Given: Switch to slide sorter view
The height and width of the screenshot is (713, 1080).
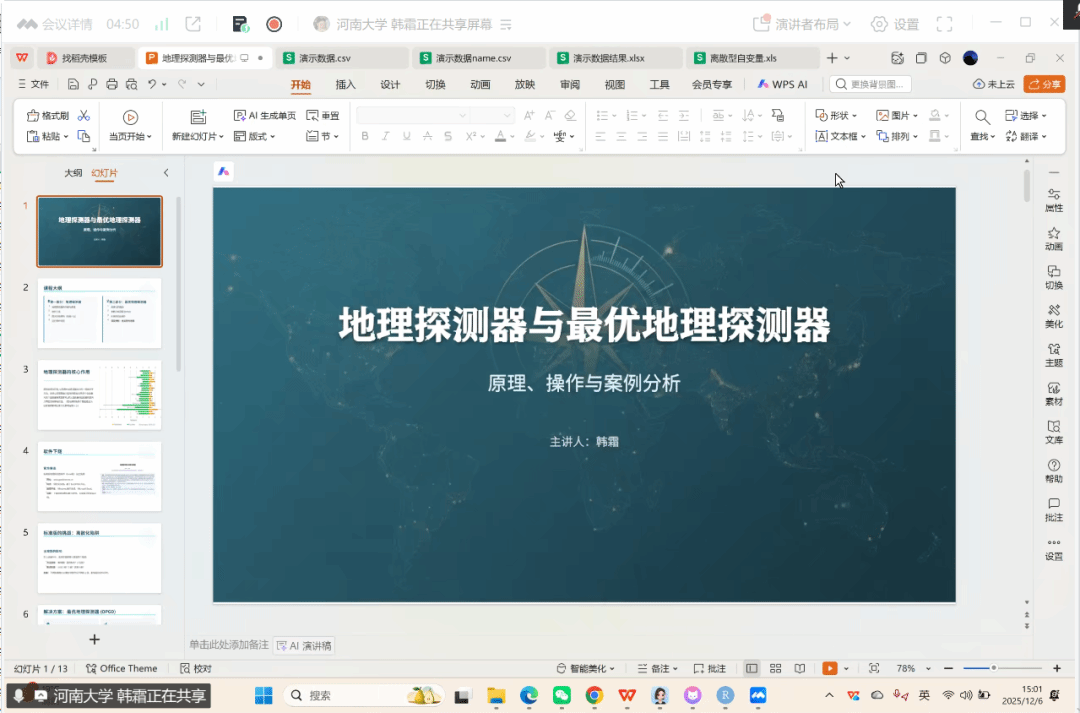Looking at the screenshot, I should pos(776,668).
